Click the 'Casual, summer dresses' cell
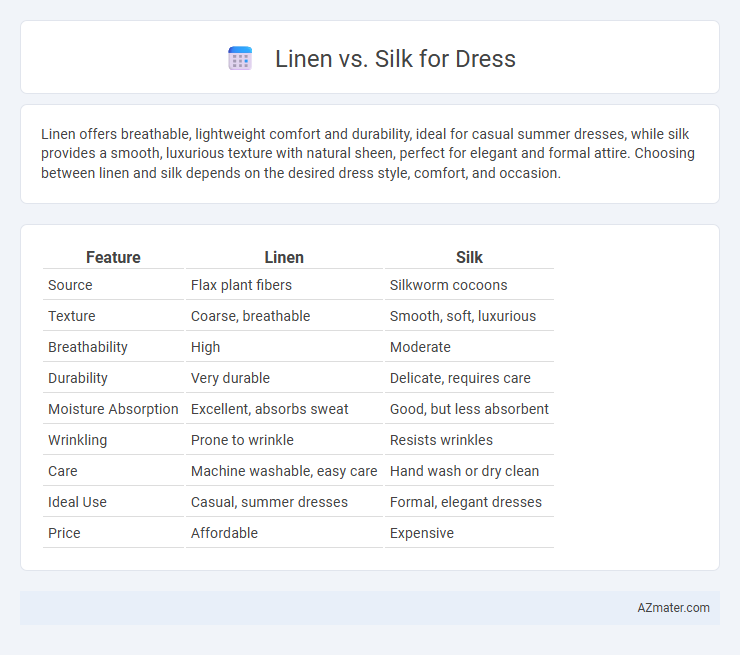This screenshot has height=655, width=740. tap(284, 502)
